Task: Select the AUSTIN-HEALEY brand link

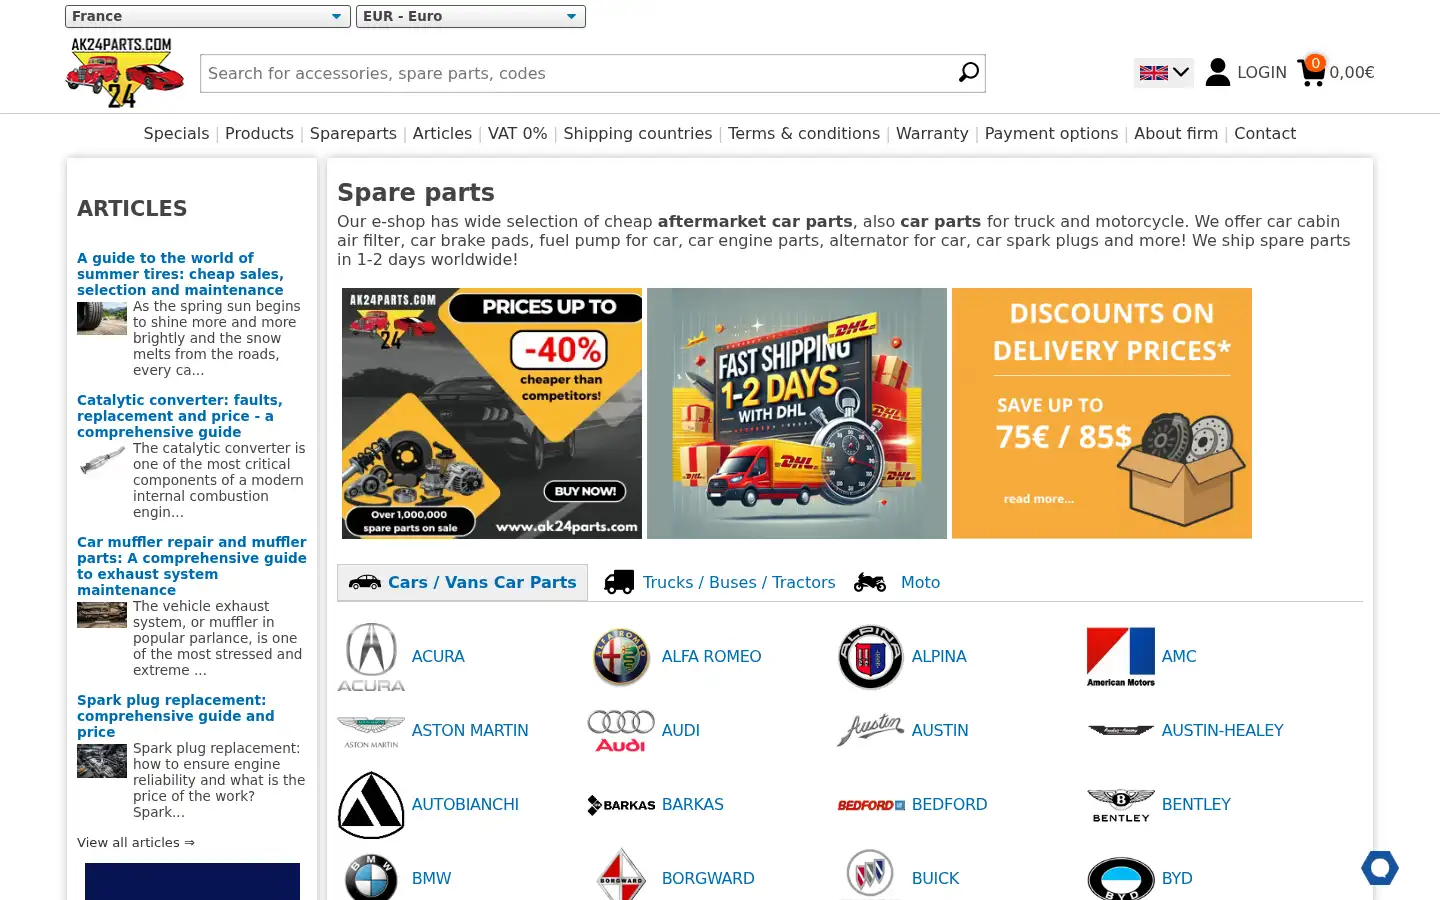Action: pos(1222,731)
